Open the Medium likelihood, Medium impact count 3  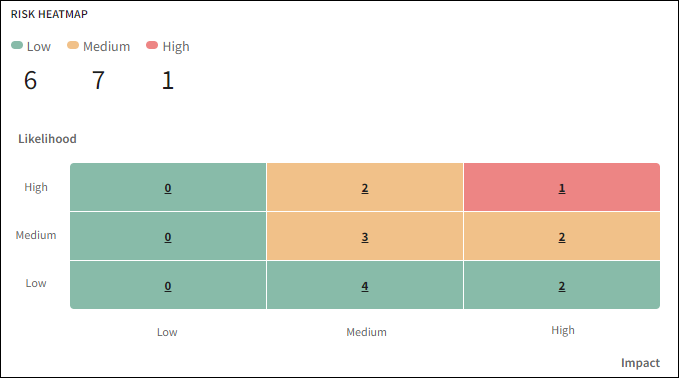tap(365, 237)
